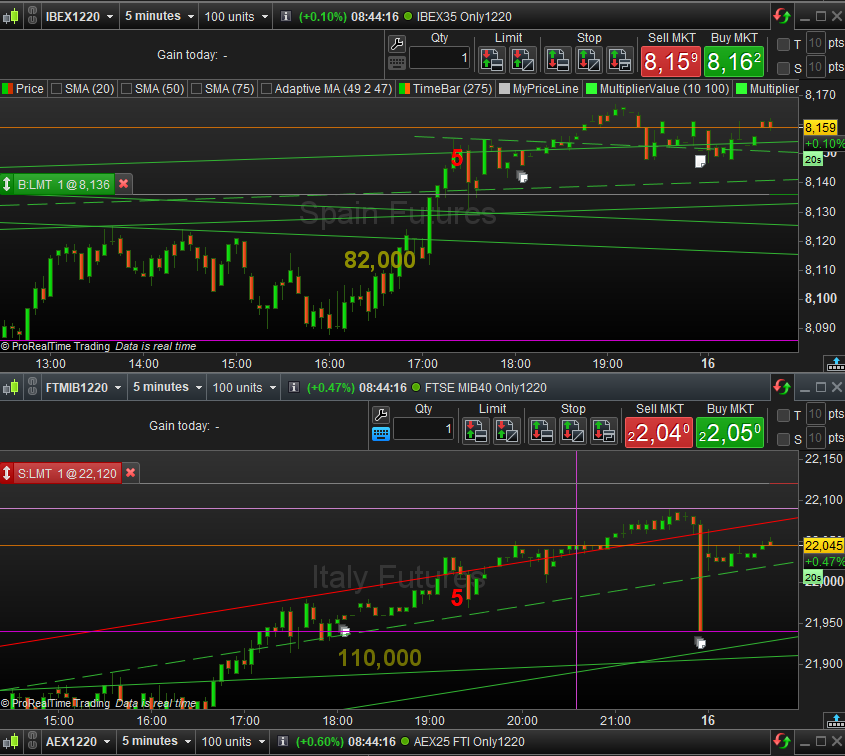Click Sell MKT 8,159 button
845x756 pixels.
(670, 61)
